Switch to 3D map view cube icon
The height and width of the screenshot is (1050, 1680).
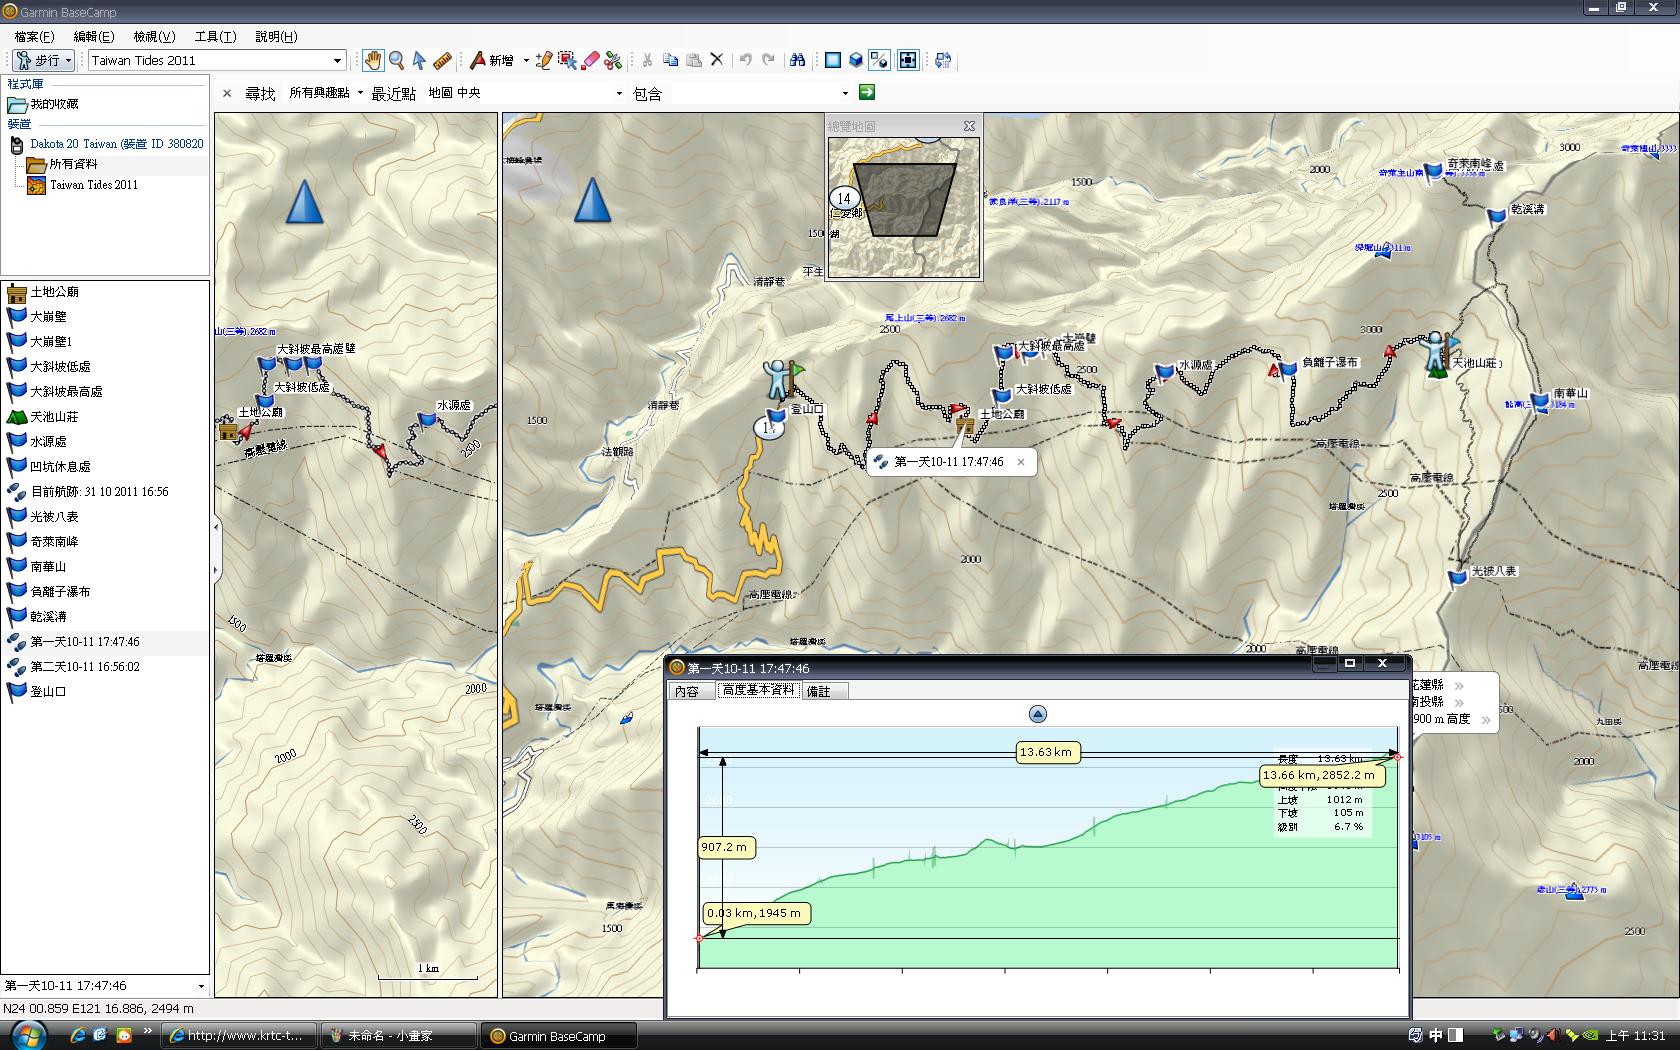(856, 60)
